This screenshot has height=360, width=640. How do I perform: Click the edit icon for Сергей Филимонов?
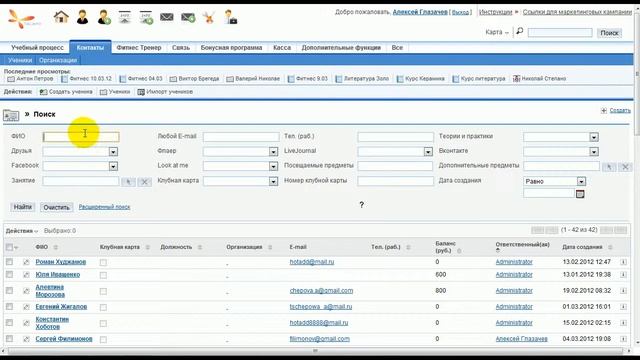(26, 339)
